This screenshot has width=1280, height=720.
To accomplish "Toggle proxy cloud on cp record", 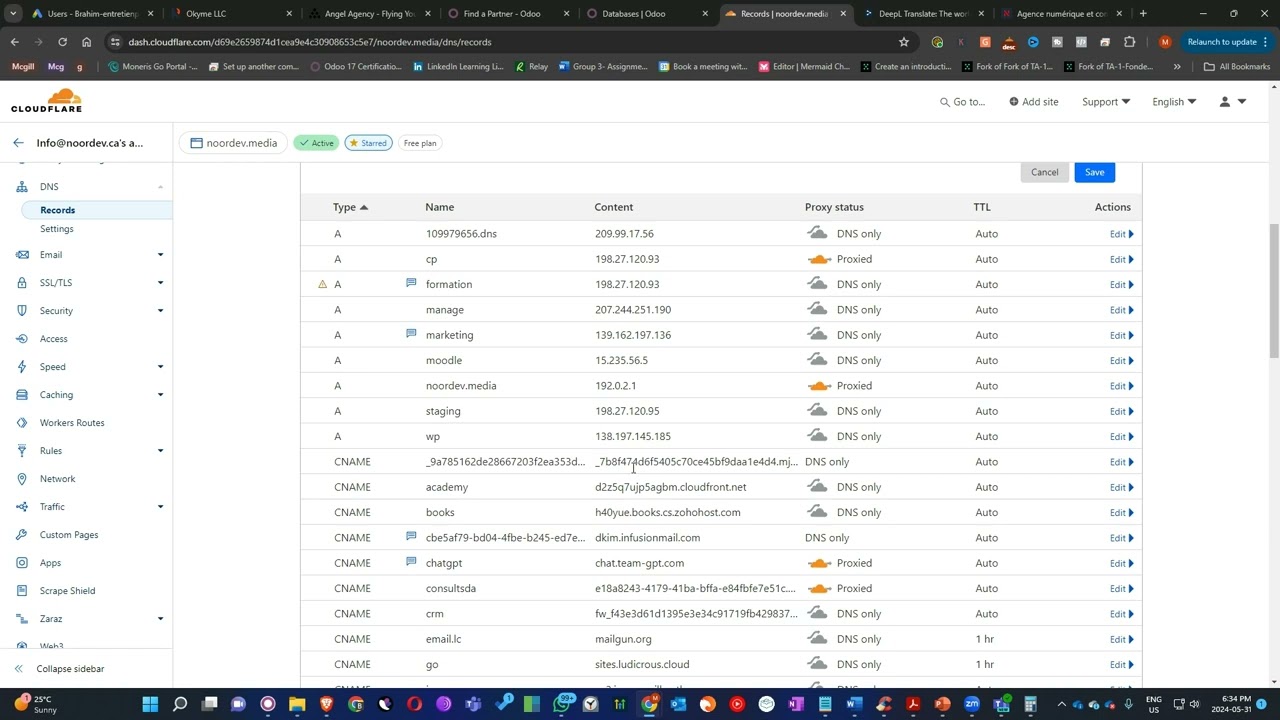I will 819,259.
